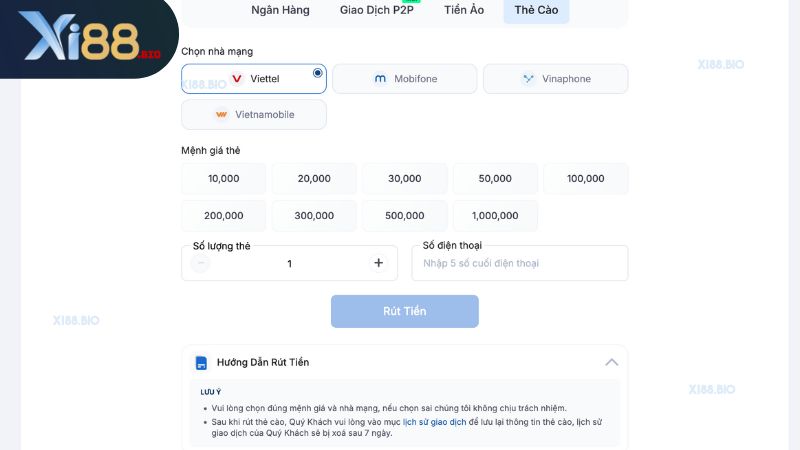Screen dimensions: 800x450
Task: Choose Mobifone as network provider
Action: pos(405,79)
